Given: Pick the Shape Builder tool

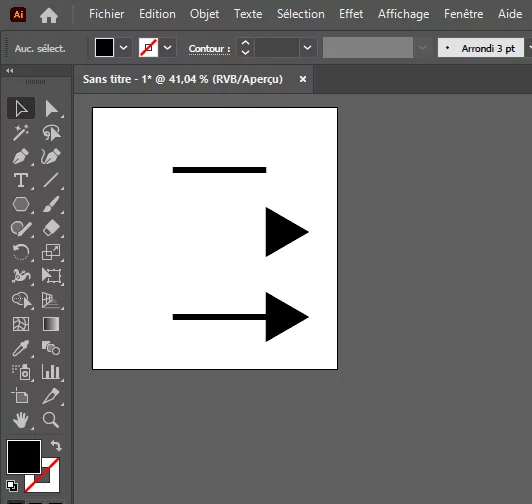Looking at the screenshot, I should pos(21,300).
